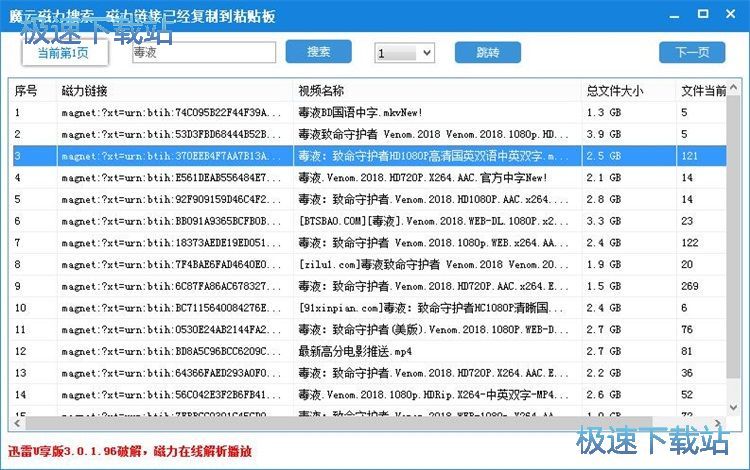Click video name 毒液.Venom.2018.1080p.HDRip

[x=433, y=395]
